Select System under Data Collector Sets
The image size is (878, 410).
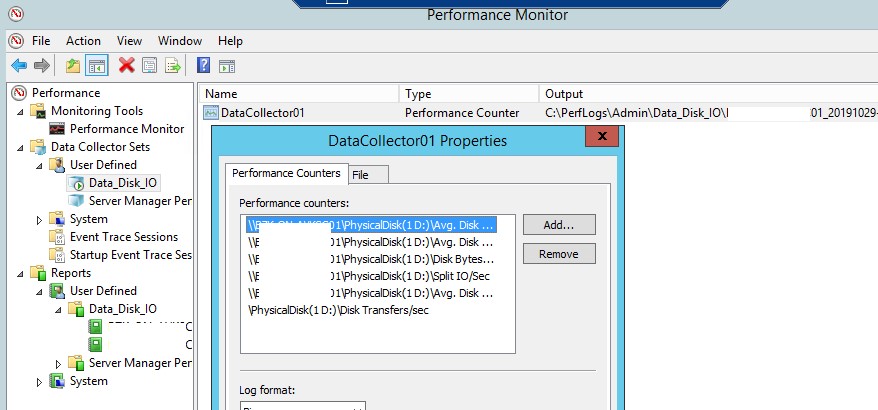point(88,219)
